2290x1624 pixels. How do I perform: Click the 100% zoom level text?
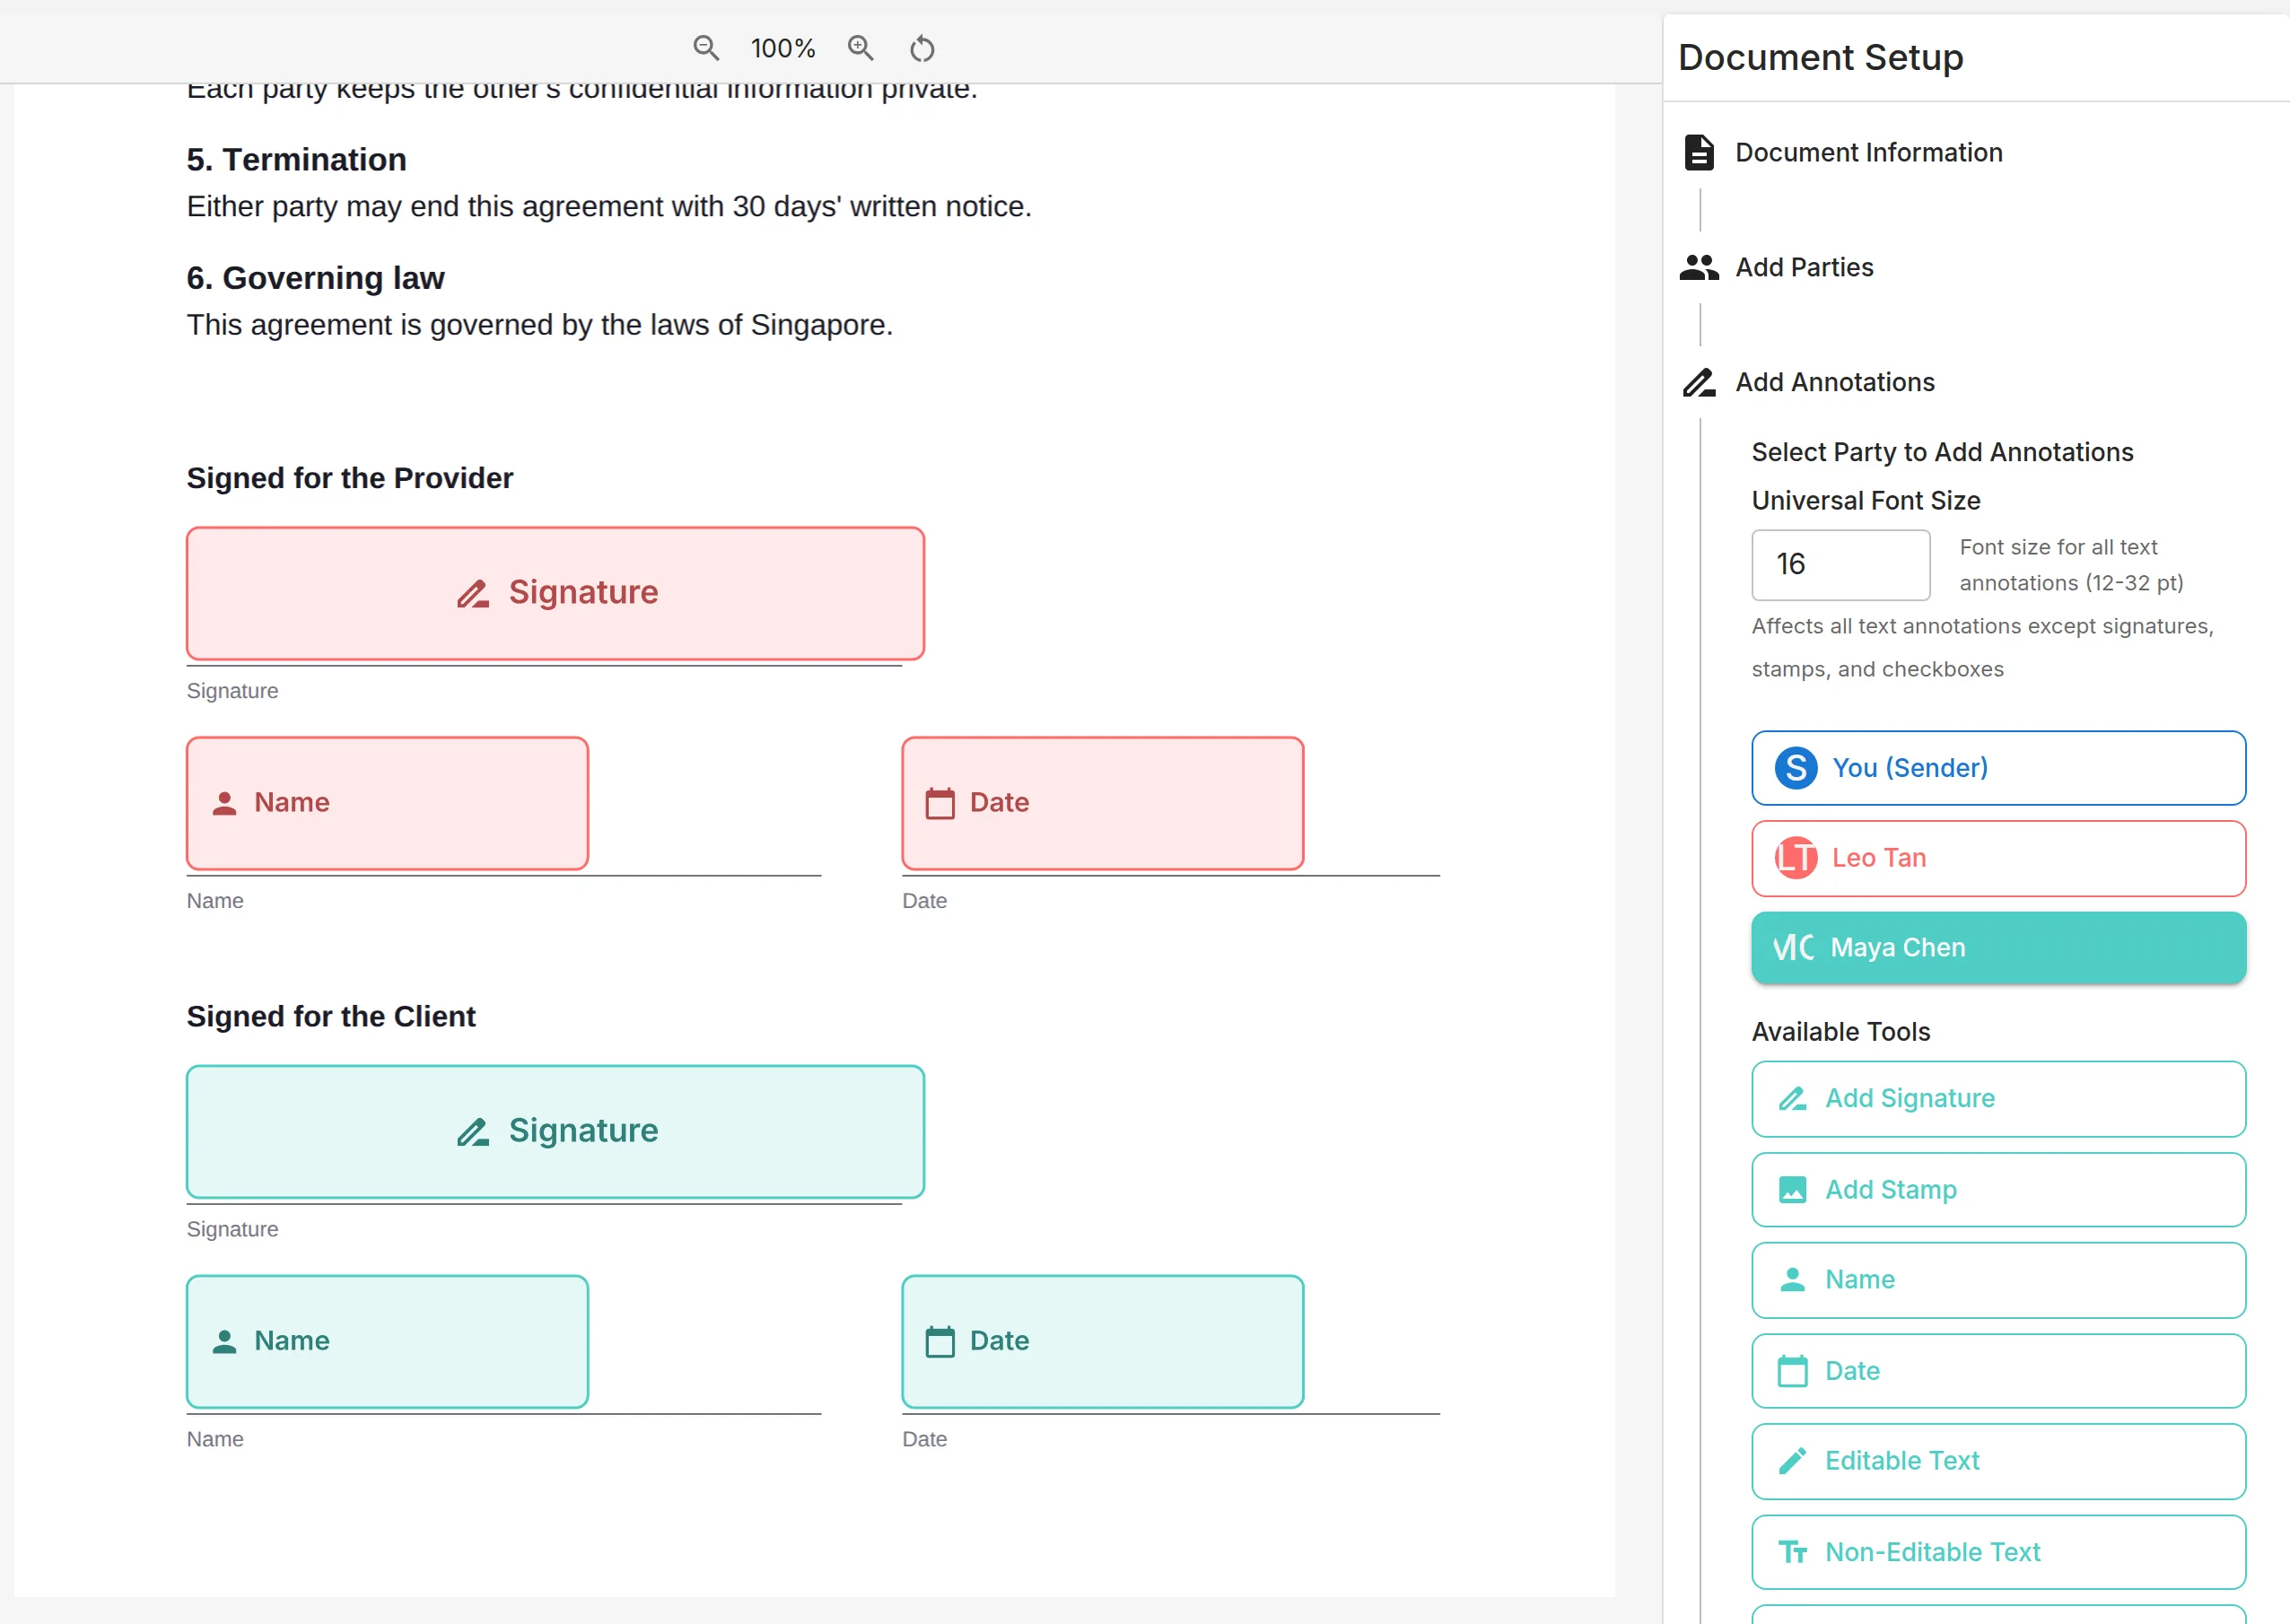(x=783, y=48)
